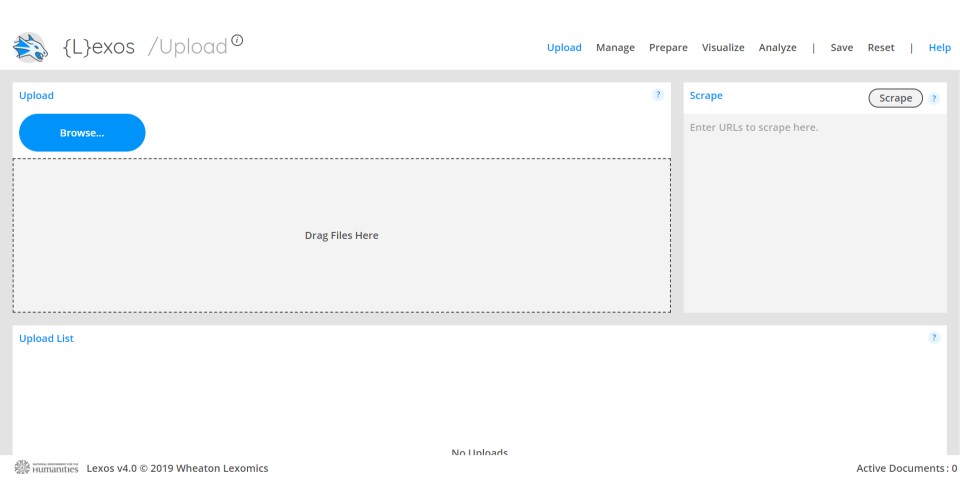Select Save in the top navigation
Viewport: 960px width, 500px height.
point(842,48)
